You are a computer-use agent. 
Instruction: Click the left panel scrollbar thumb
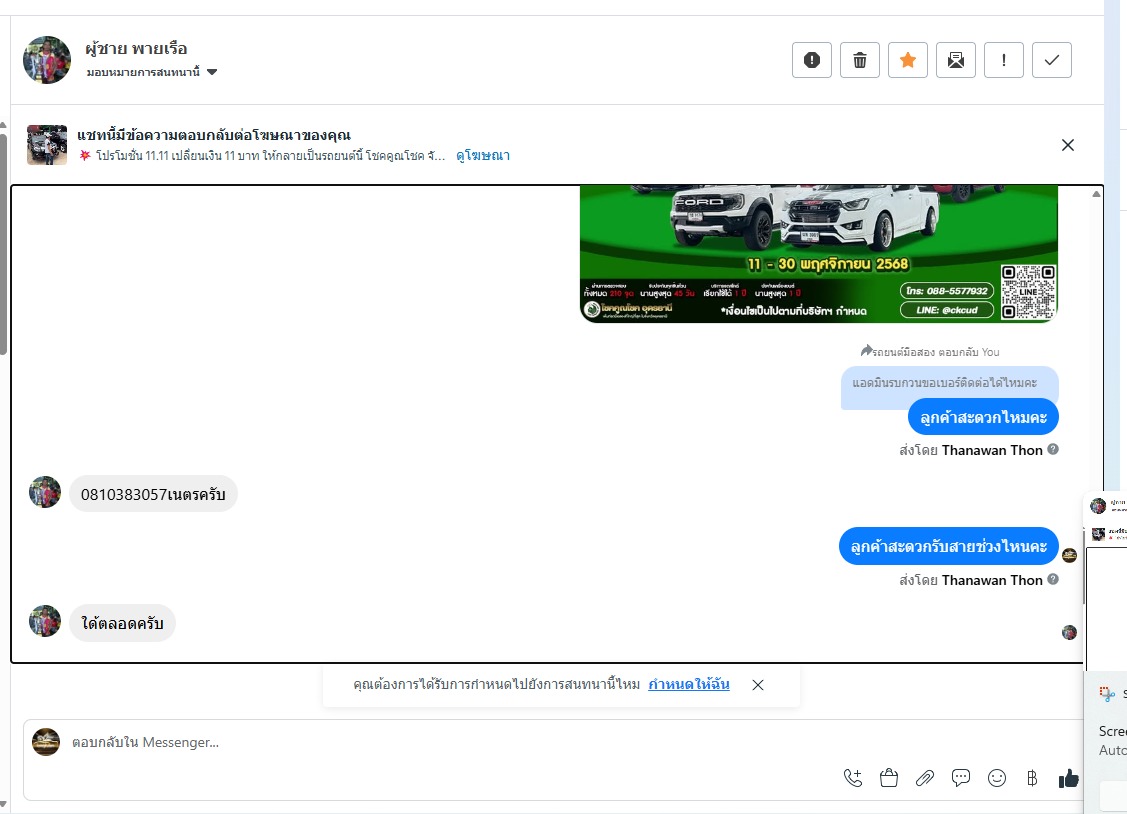pyautogui.click(x=3, y=243)
